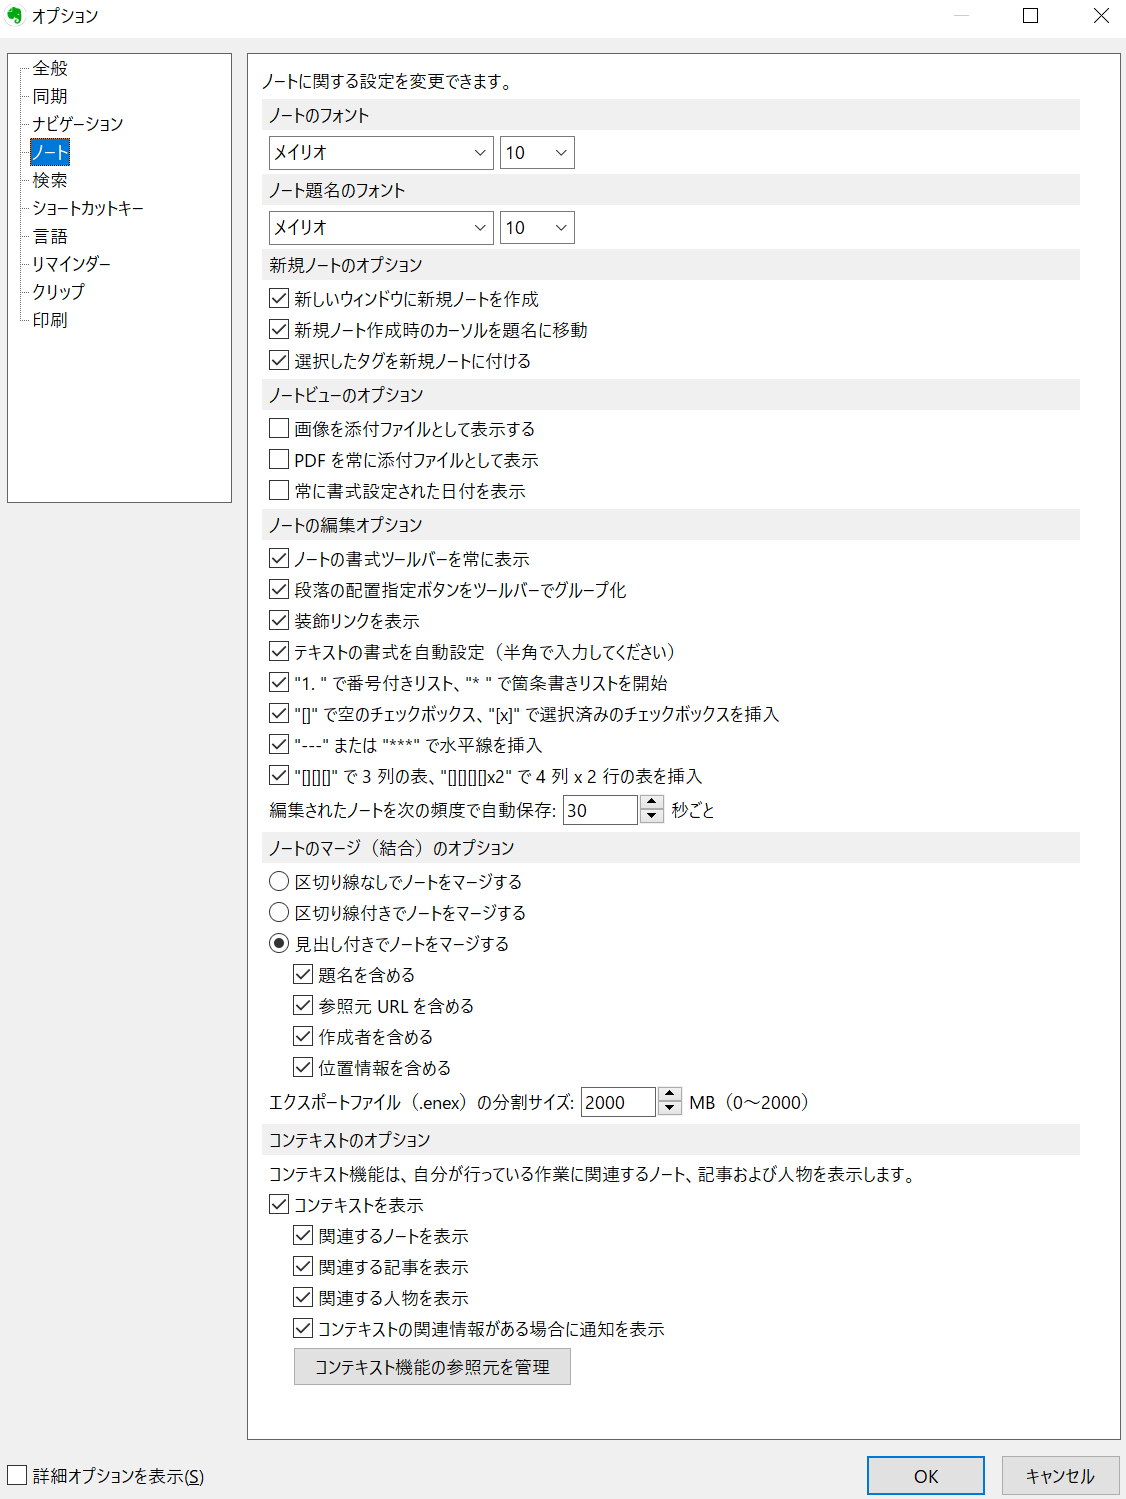Toggle 新規ノート作成時のカーソルを題名に移動 checkbox
This screenshot has width=1126, height=1499.
point(279,329)
